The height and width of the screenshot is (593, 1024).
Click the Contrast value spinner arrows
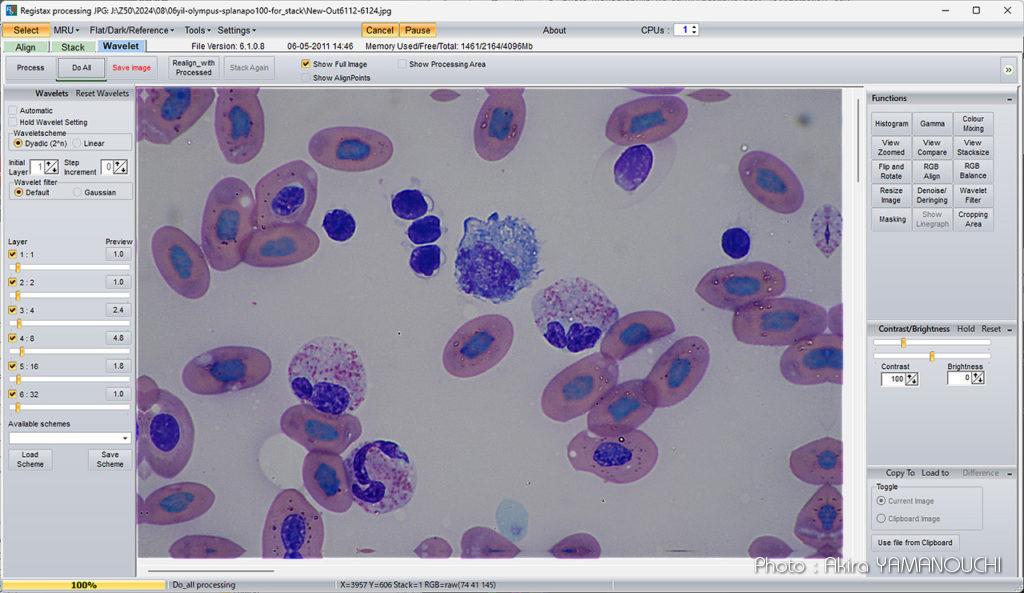[912, 379]
